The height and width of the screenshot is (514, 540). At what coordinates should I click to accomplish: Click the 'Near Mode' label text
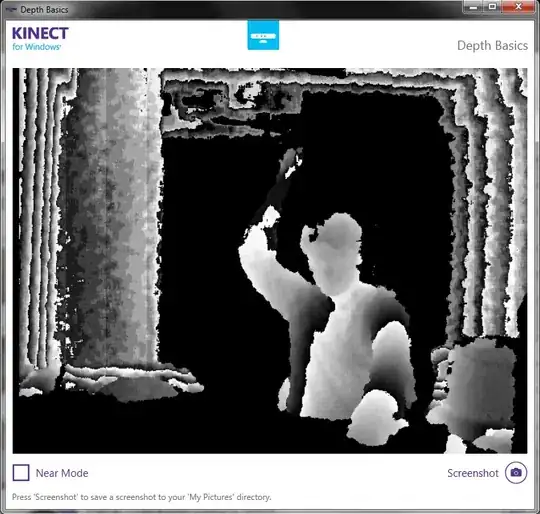[x=62, y=473]
